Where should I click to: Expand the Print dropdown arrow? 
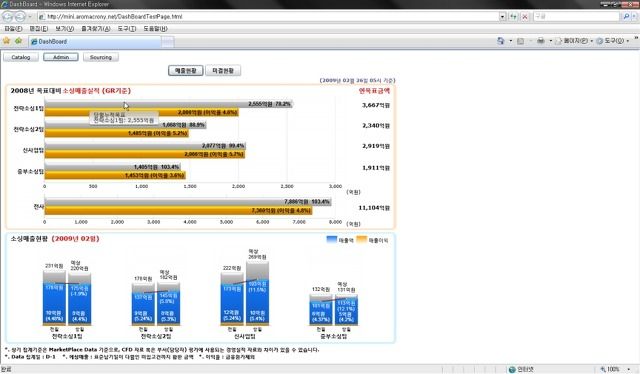point(551,41)
